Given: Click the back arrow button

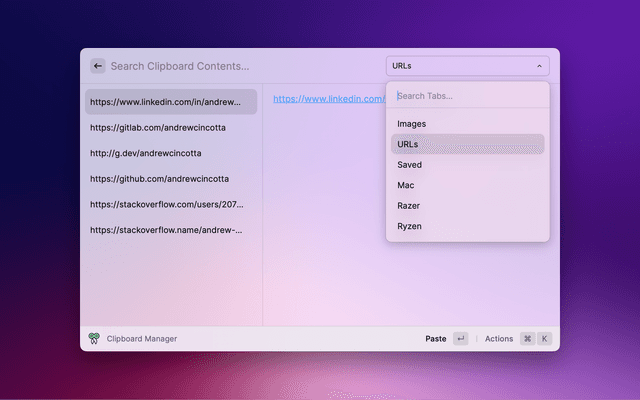Looking at the screenshot, I should [x=97, y=66].
